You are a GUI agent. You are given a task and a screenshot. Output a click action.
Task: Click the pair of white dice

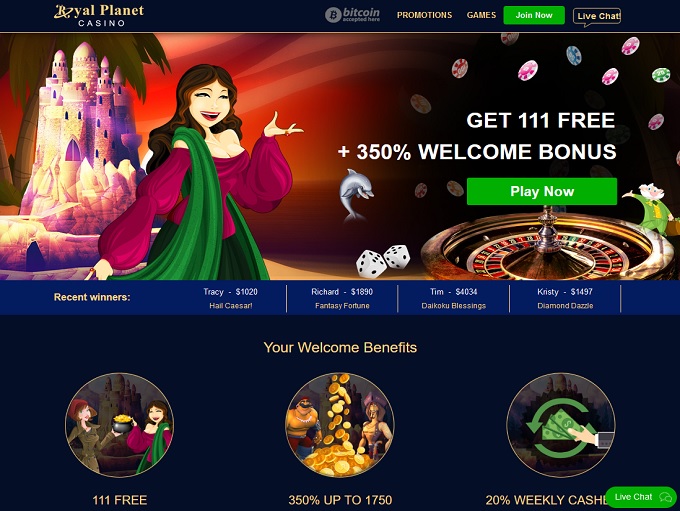click(383, 261)
